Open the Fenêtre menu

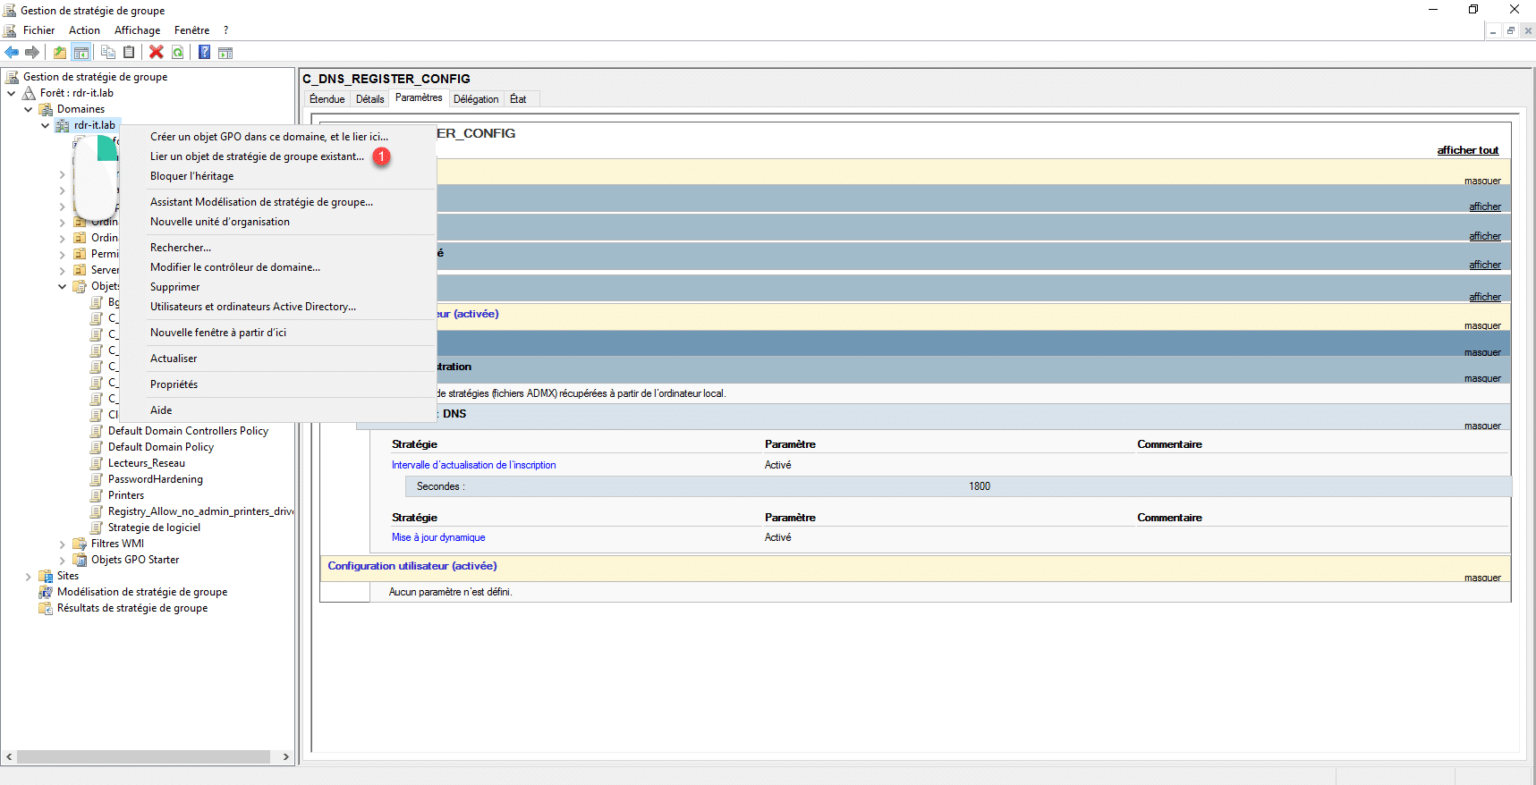click(x=192, y=30)
